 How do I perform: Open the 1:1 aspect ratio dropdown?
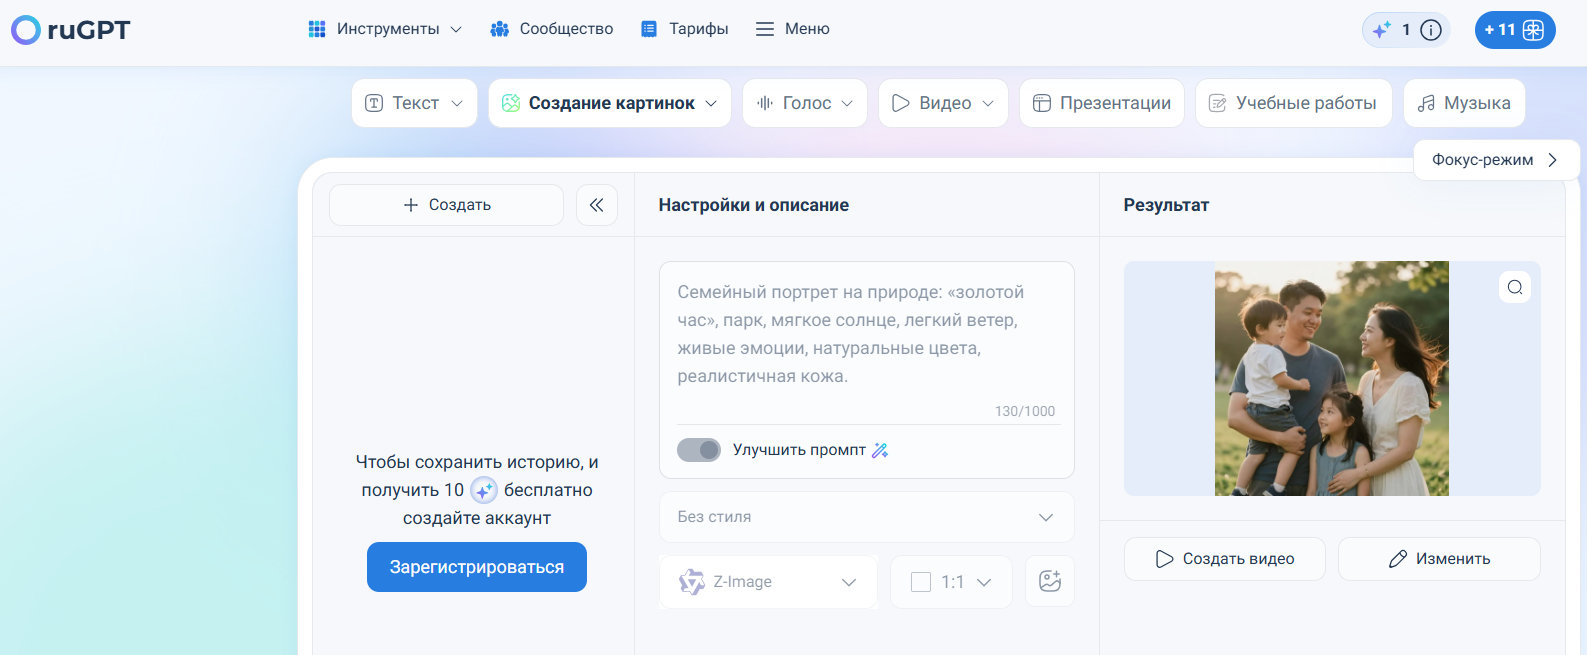click(951, 582)
